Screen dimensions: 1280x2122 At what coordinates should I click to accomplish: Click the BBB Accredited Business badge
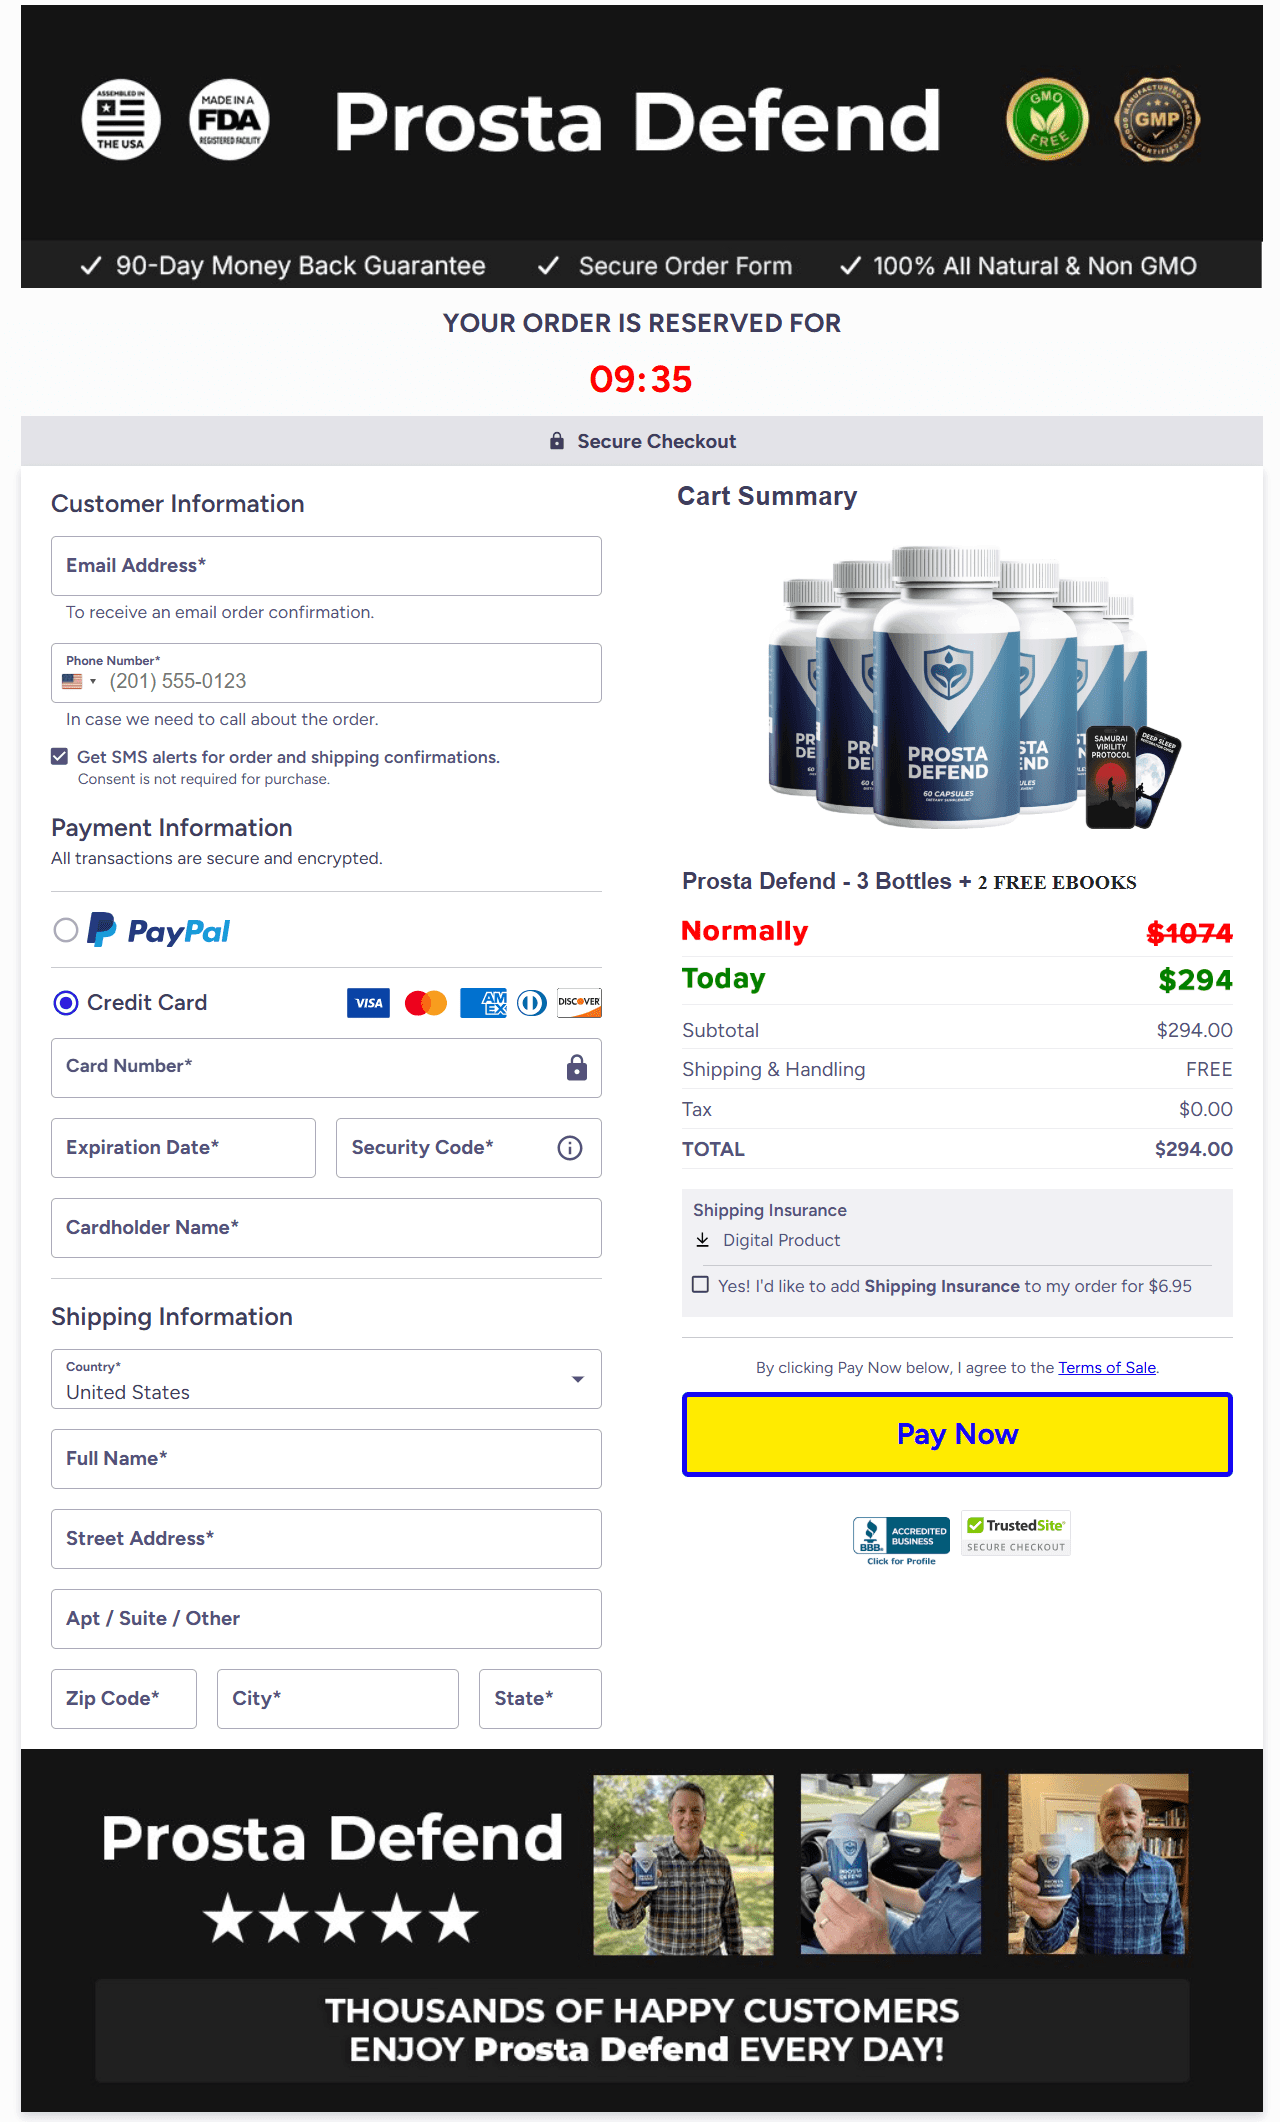tap(901, 1538)
